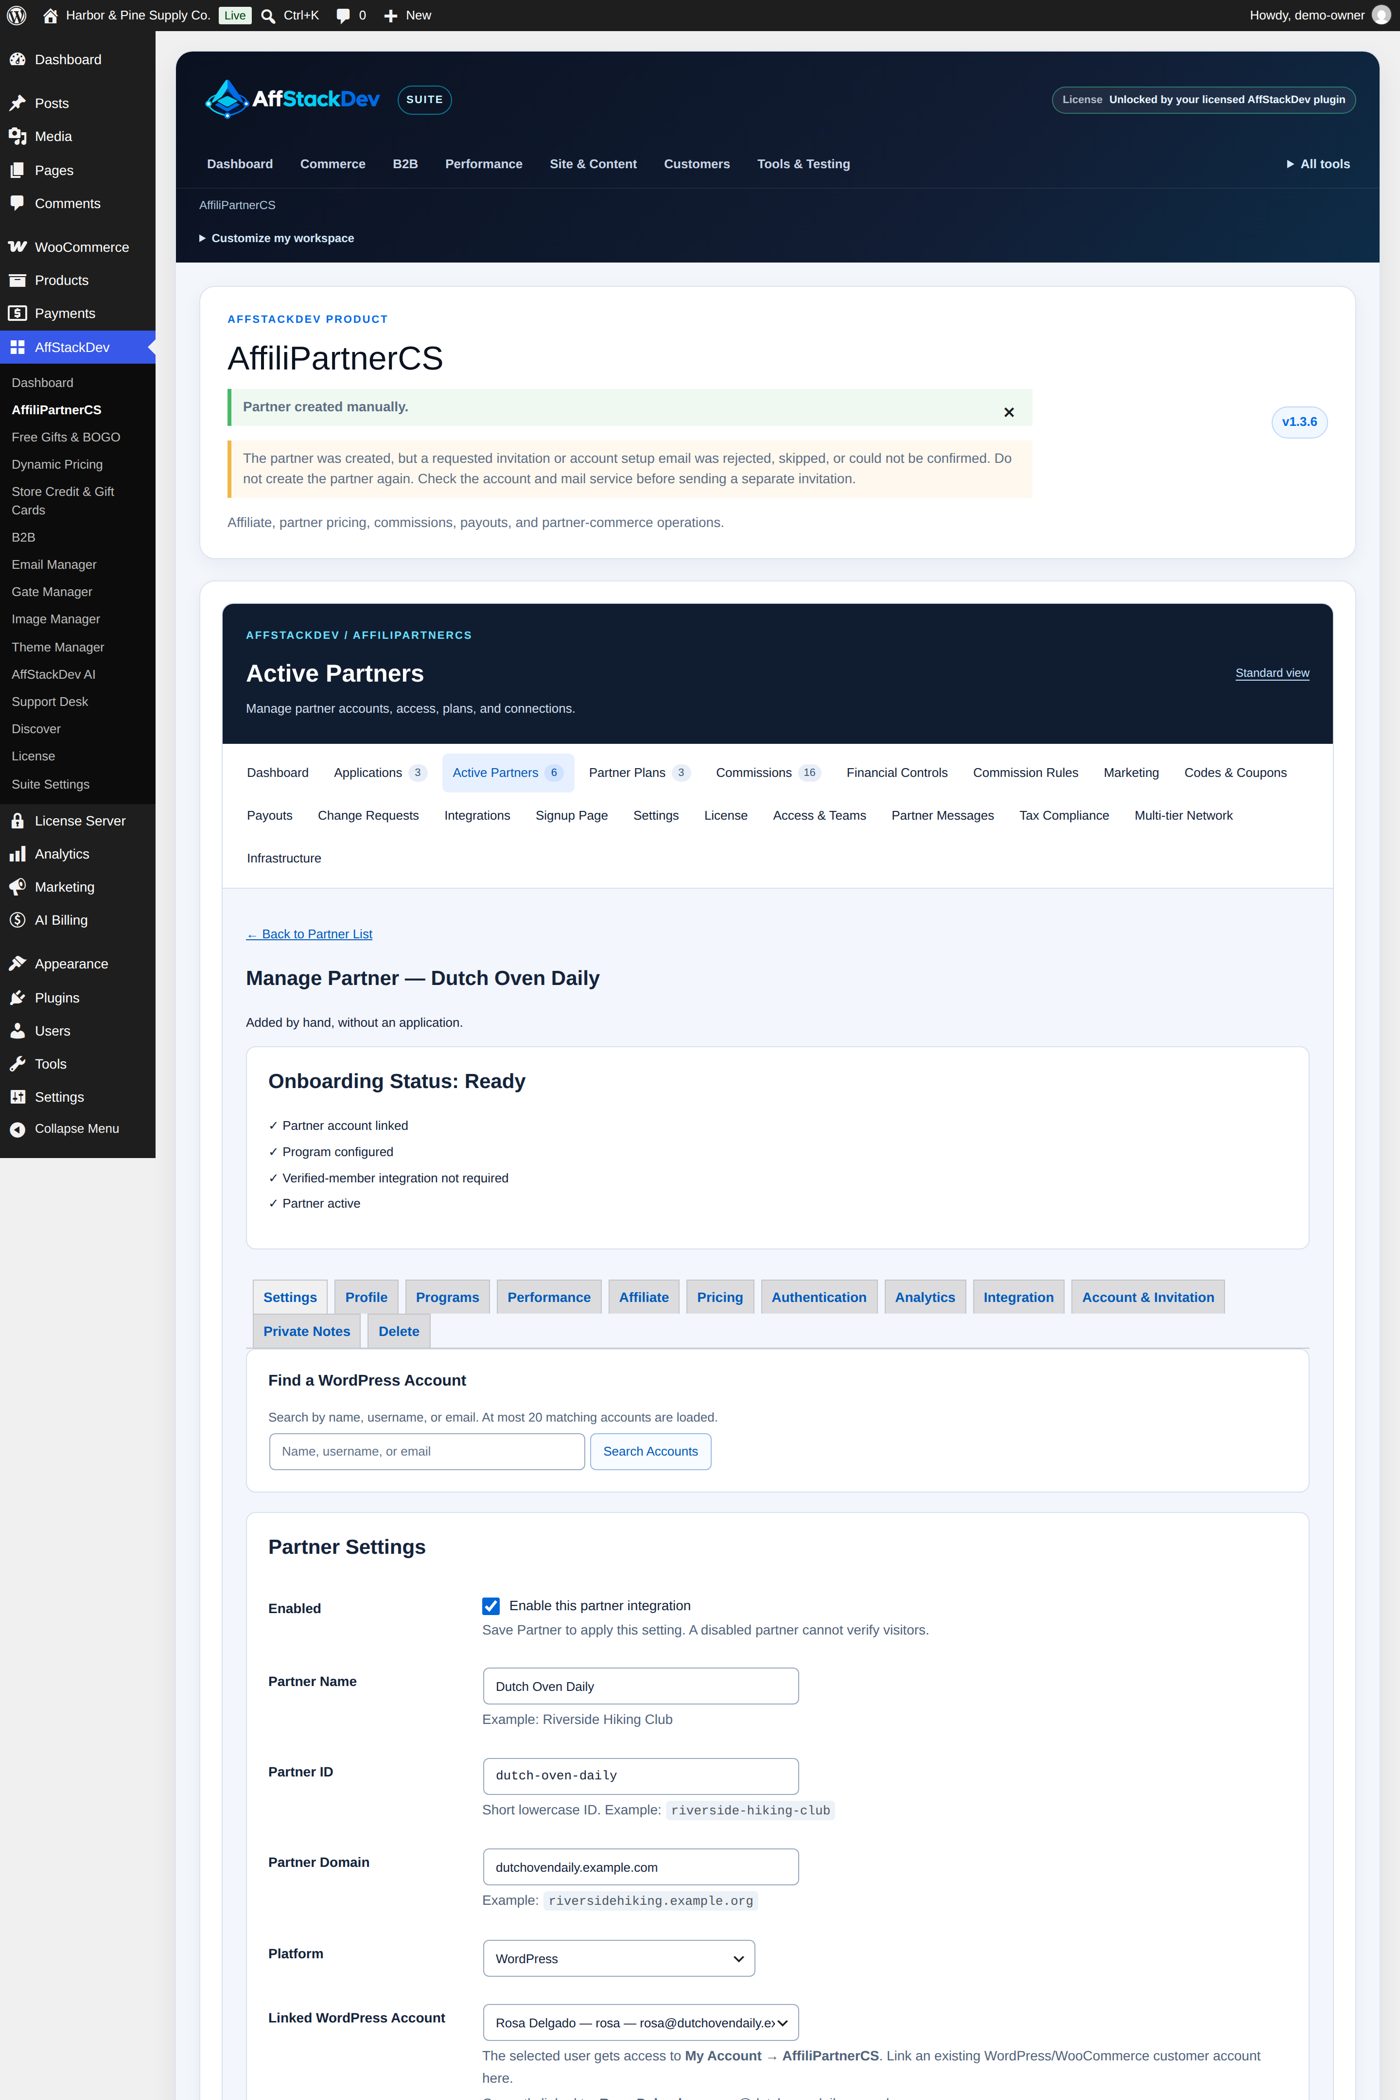
Task: Click the Search Accounts button
Action: [651, 1452]
